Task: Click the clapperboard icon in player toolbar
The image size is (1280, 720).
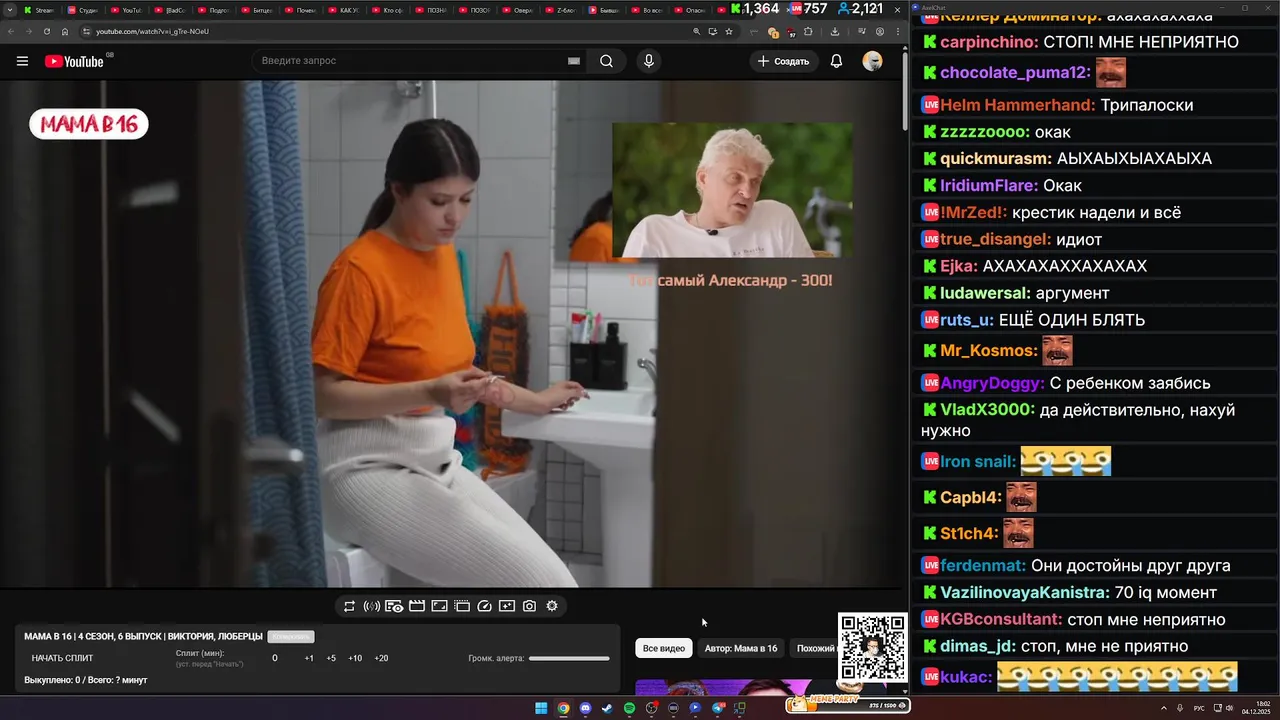Action: point(417,606)
